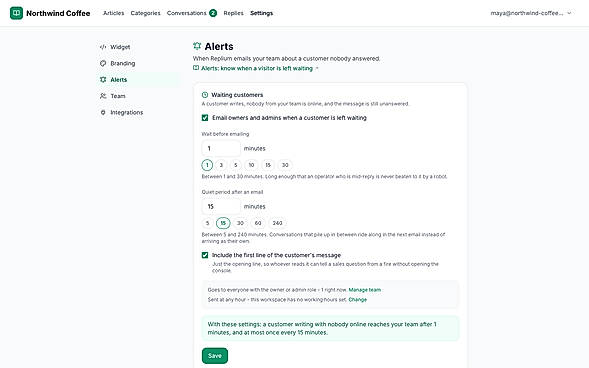Go to the Conversations tab
589x368 pixels.
tap(187, 13)
